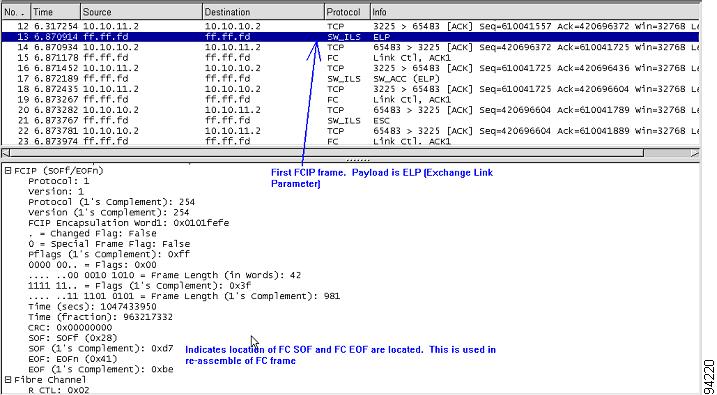This screenshot has width=717, height=395.
Task: Select EOF (1's Complement): 0xbe line
Action: click(101, 369)
